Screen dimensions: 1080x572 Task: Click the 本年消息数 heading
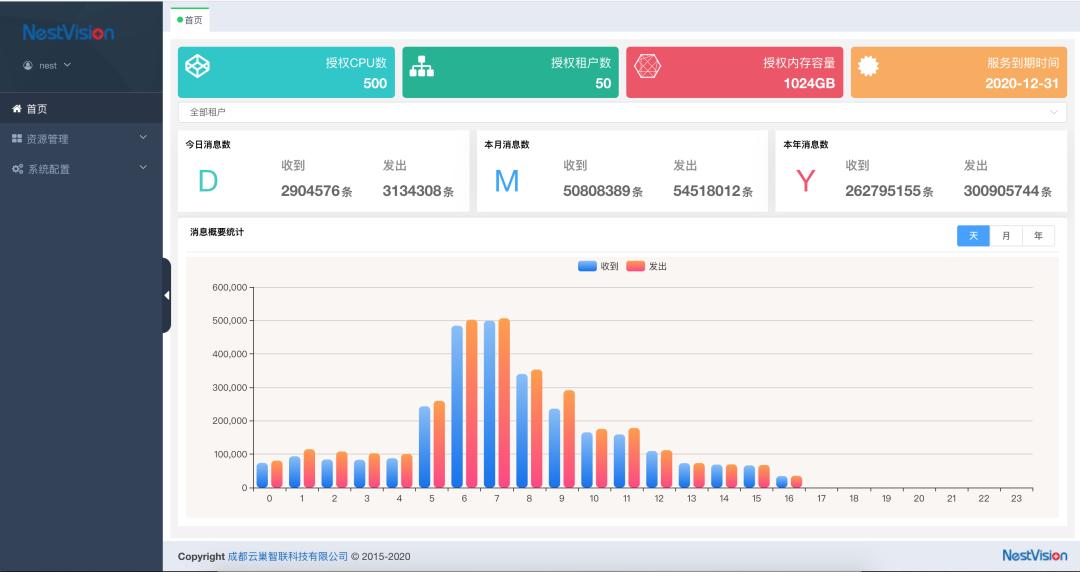[806, 145]
